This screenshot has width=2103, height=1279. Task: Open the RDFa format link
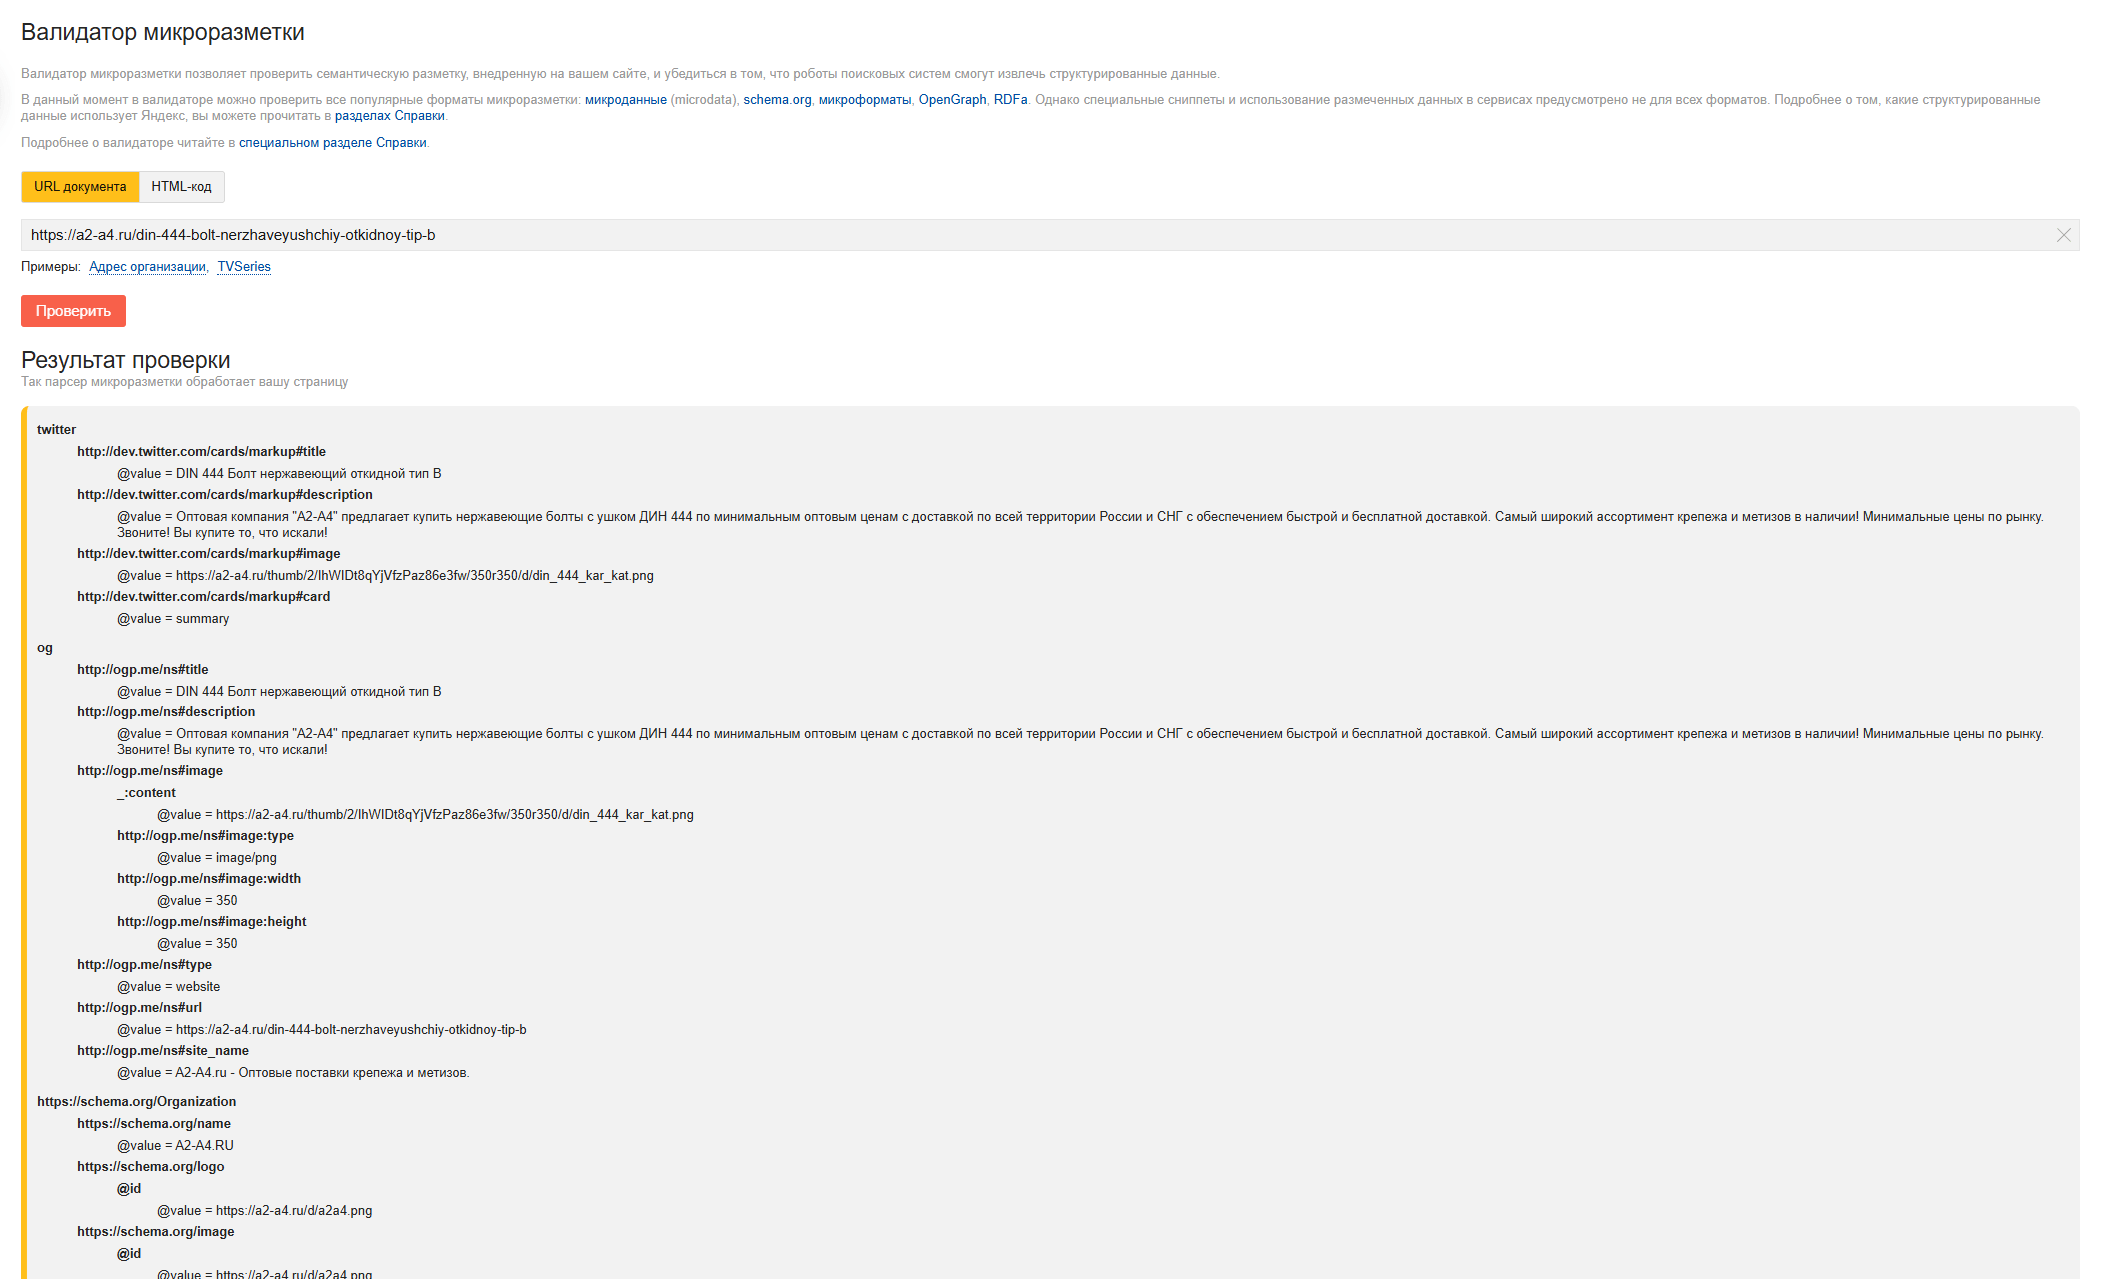(x=1010, y=100)
